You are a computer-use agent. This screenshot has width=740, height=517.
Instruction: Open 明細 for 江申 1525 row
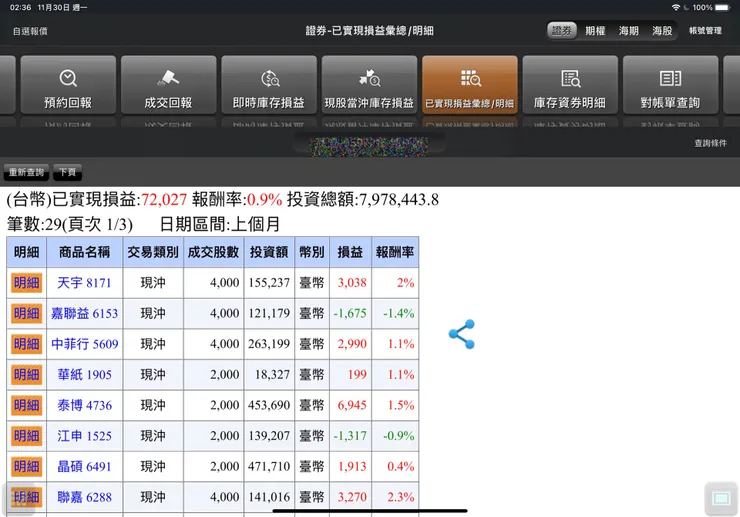26,436
